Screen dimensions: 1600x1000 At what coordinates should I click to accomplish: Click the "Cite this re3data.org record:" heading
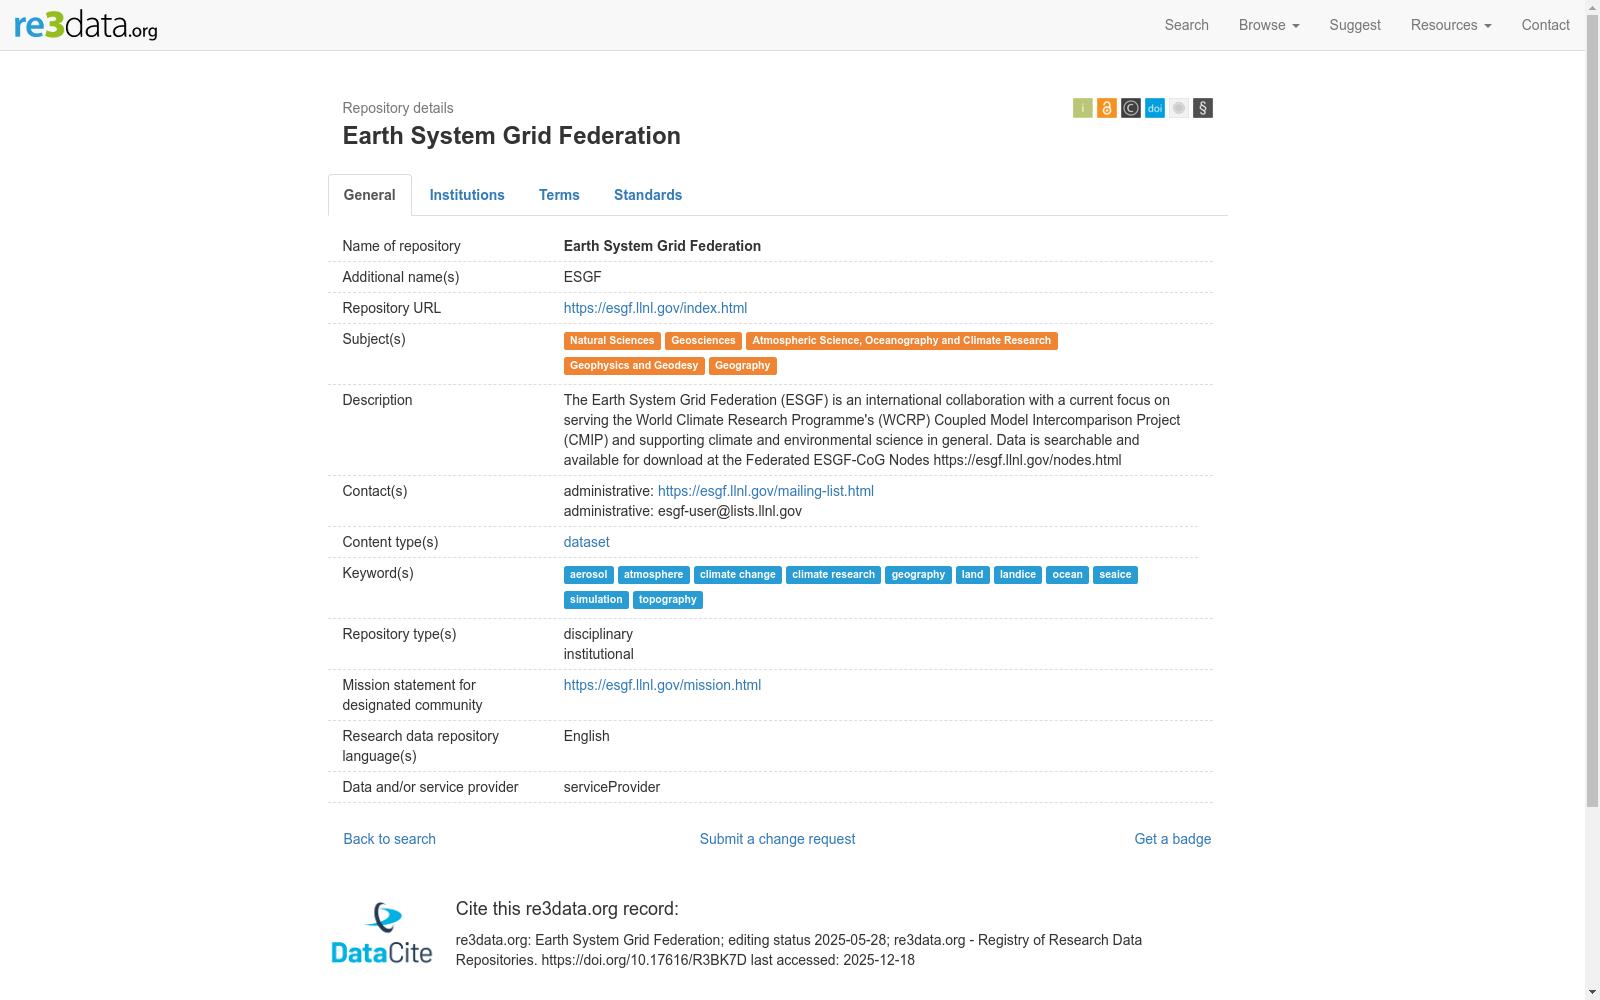[567, 909]
